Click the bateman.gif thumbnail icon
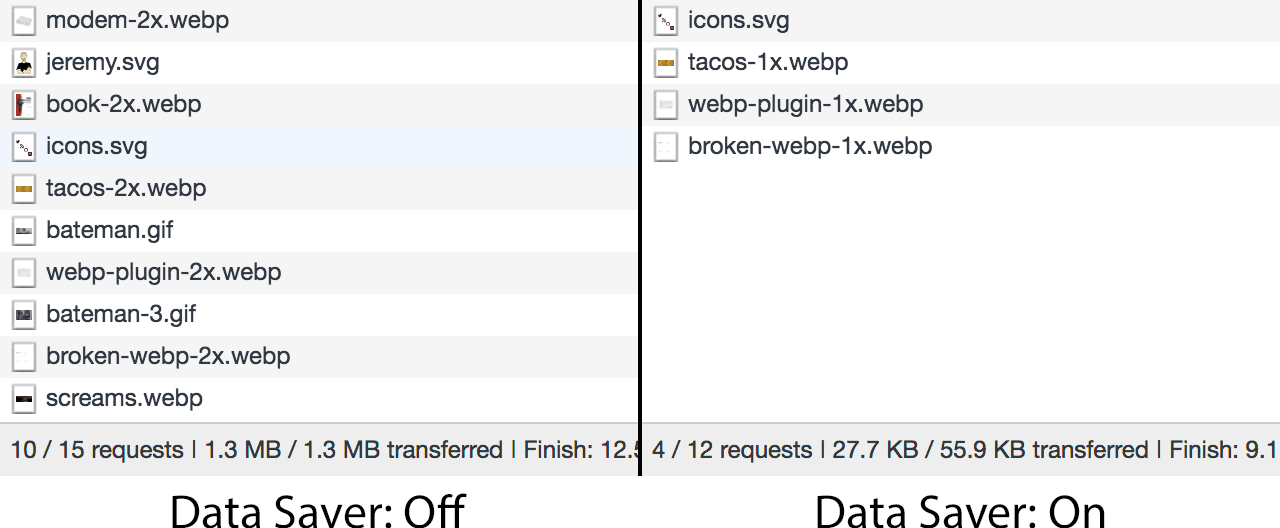Image resolution: width=1280 pixels, height=528 pixels. pyautogui.click(x=24, y=231)
